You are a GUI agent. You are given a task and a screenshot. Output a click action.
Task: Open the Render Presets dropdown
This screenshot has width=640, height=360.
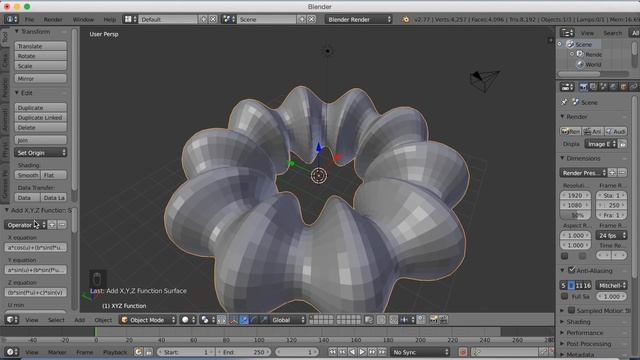(x=583, y=173)
